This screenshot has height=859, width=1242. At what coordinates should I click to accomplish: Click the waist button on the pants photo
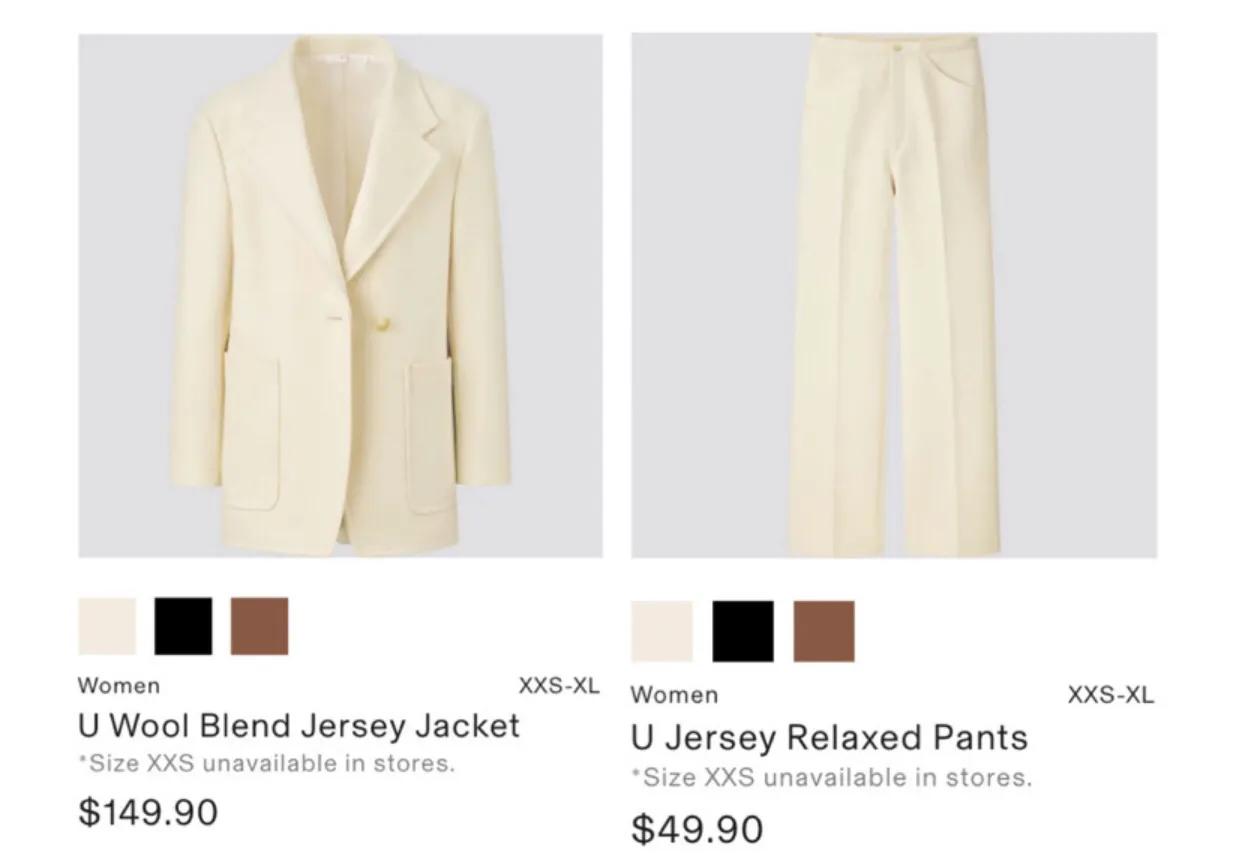pyautogui.click(x=899, y=46)
